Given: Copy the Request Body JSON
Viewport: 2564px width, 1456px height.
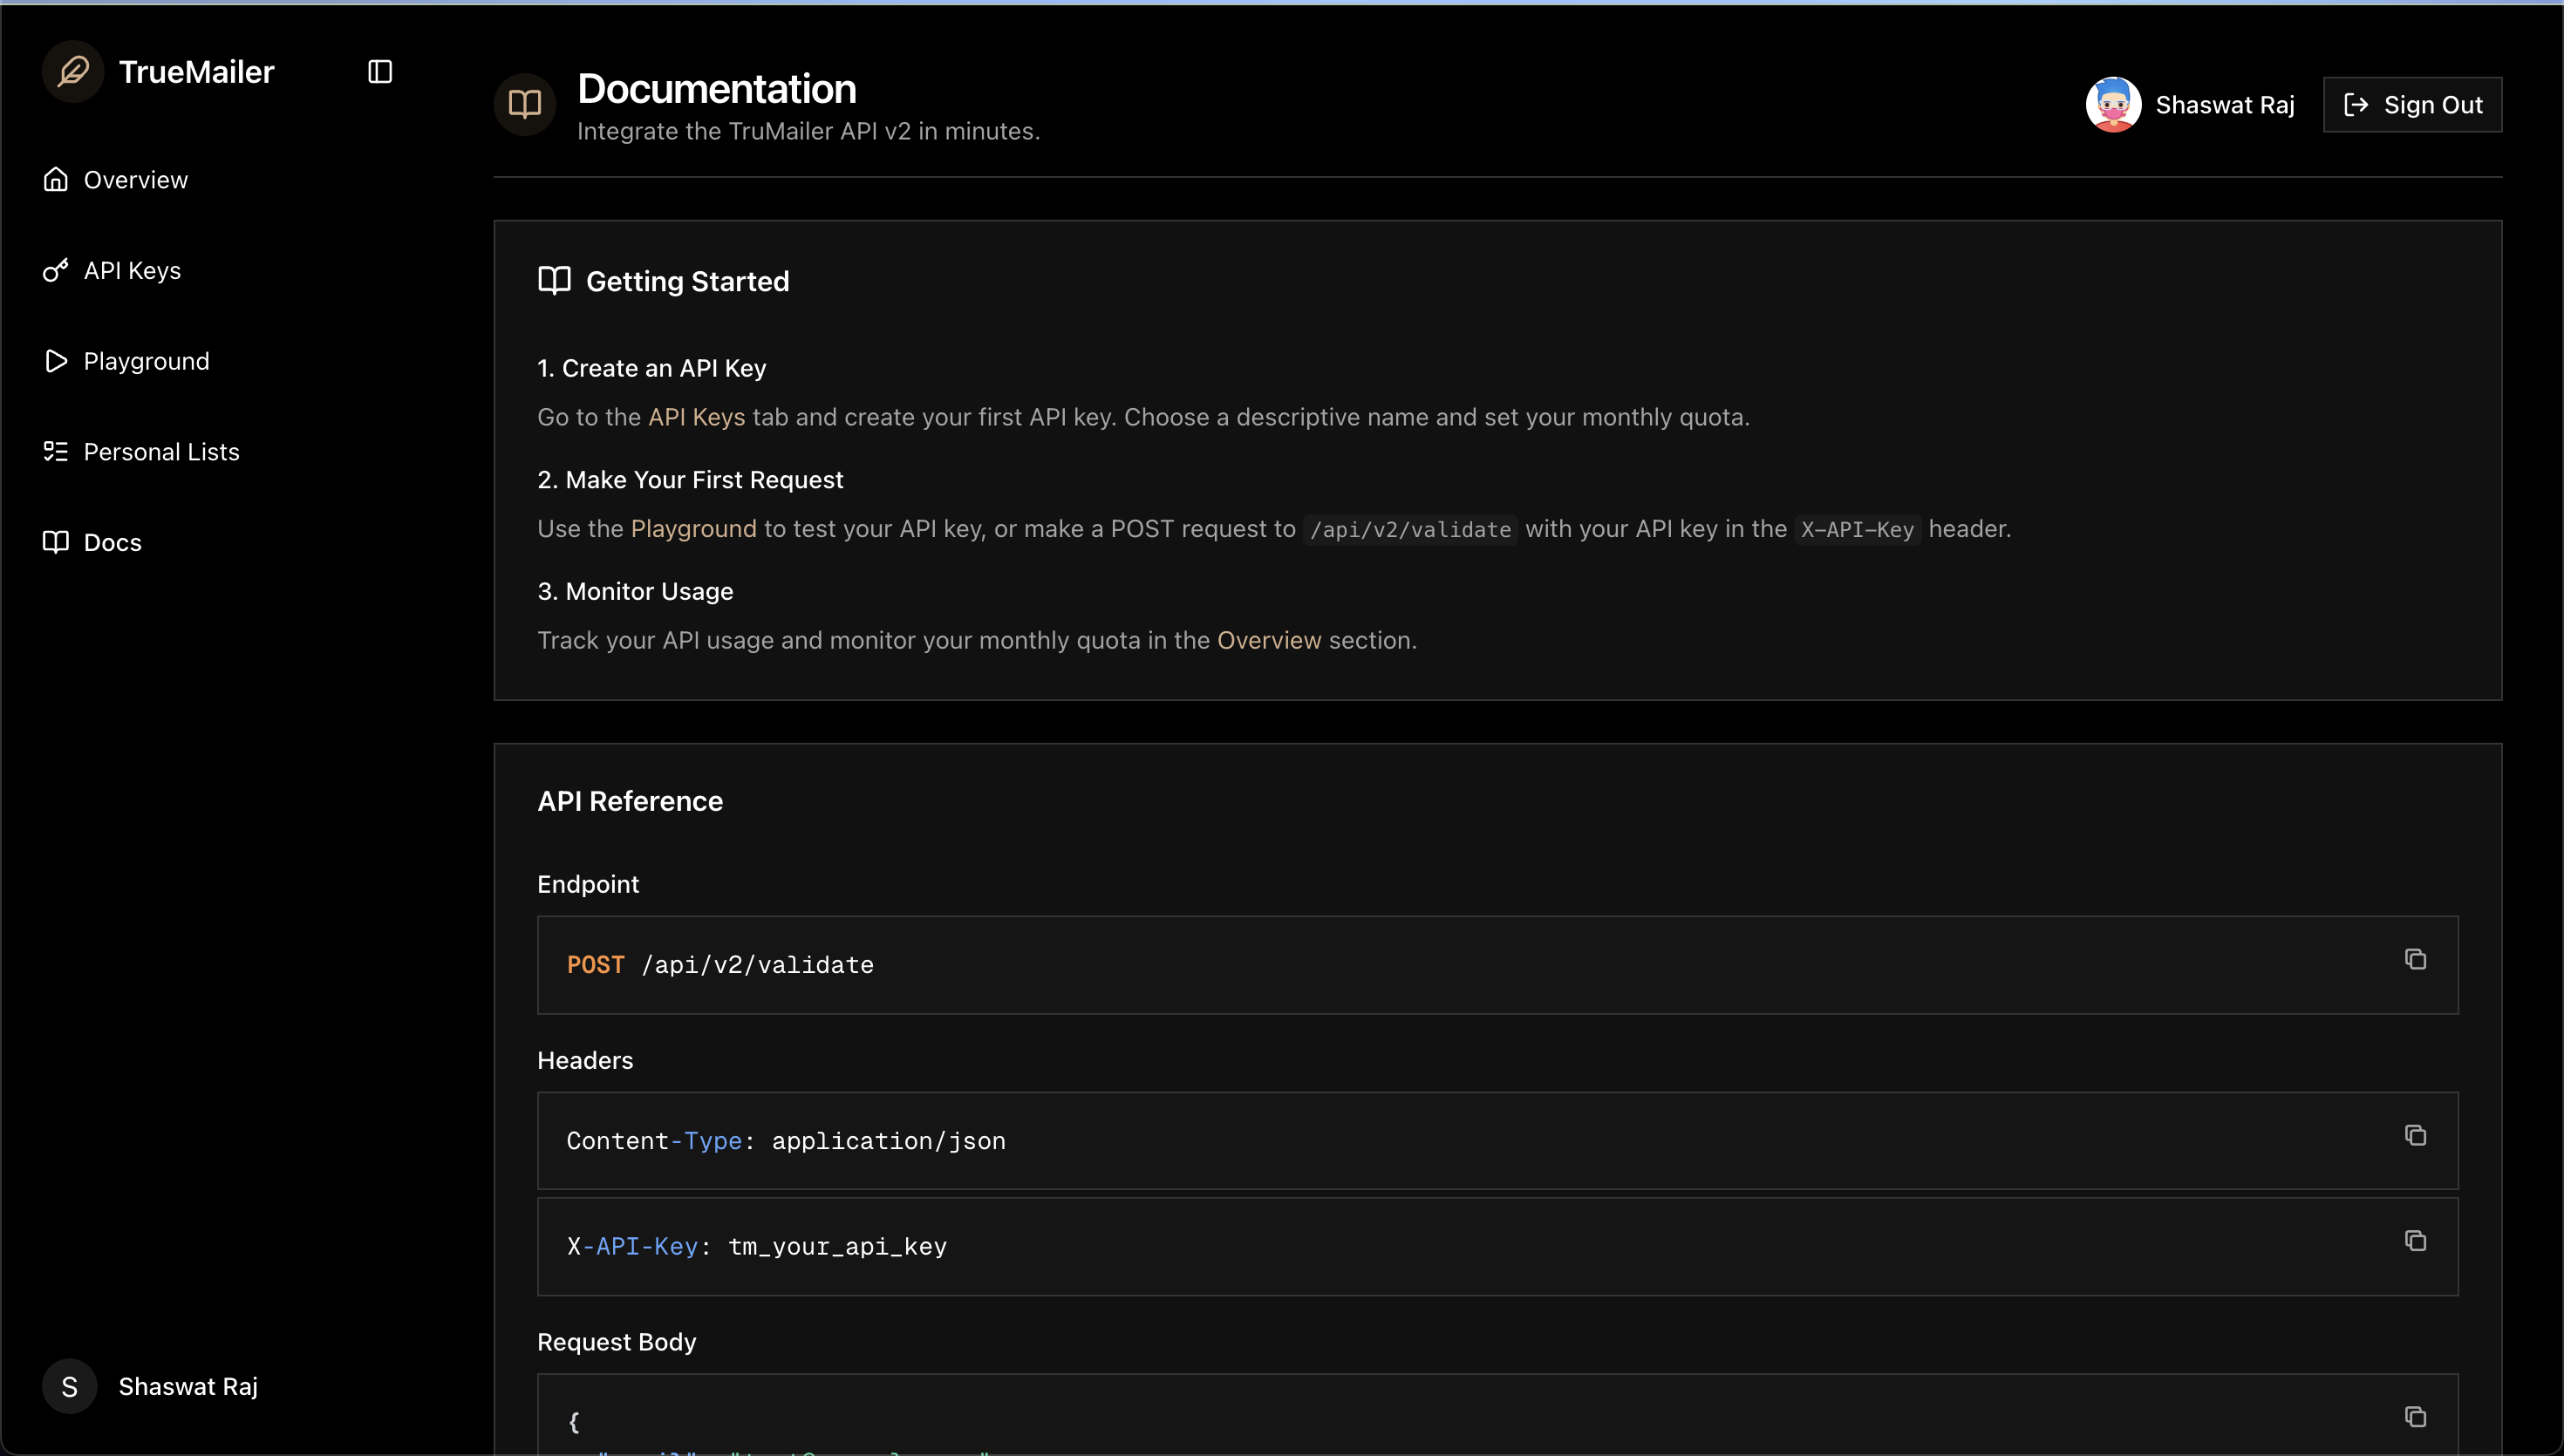Looking at the screenshot, I should tap(2415, 1417).
